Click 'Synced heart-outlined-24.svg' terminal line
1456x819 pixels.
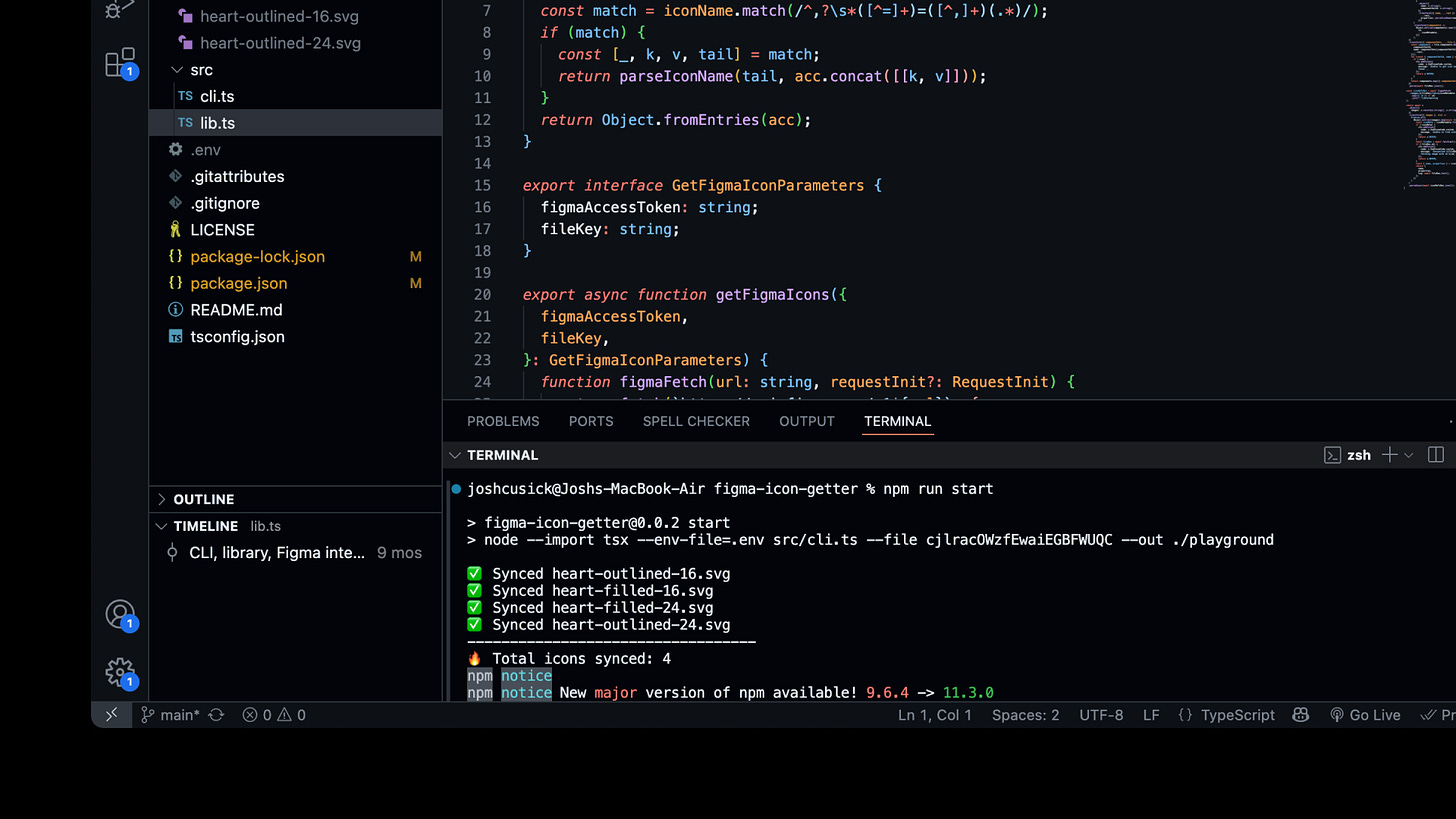611,625
